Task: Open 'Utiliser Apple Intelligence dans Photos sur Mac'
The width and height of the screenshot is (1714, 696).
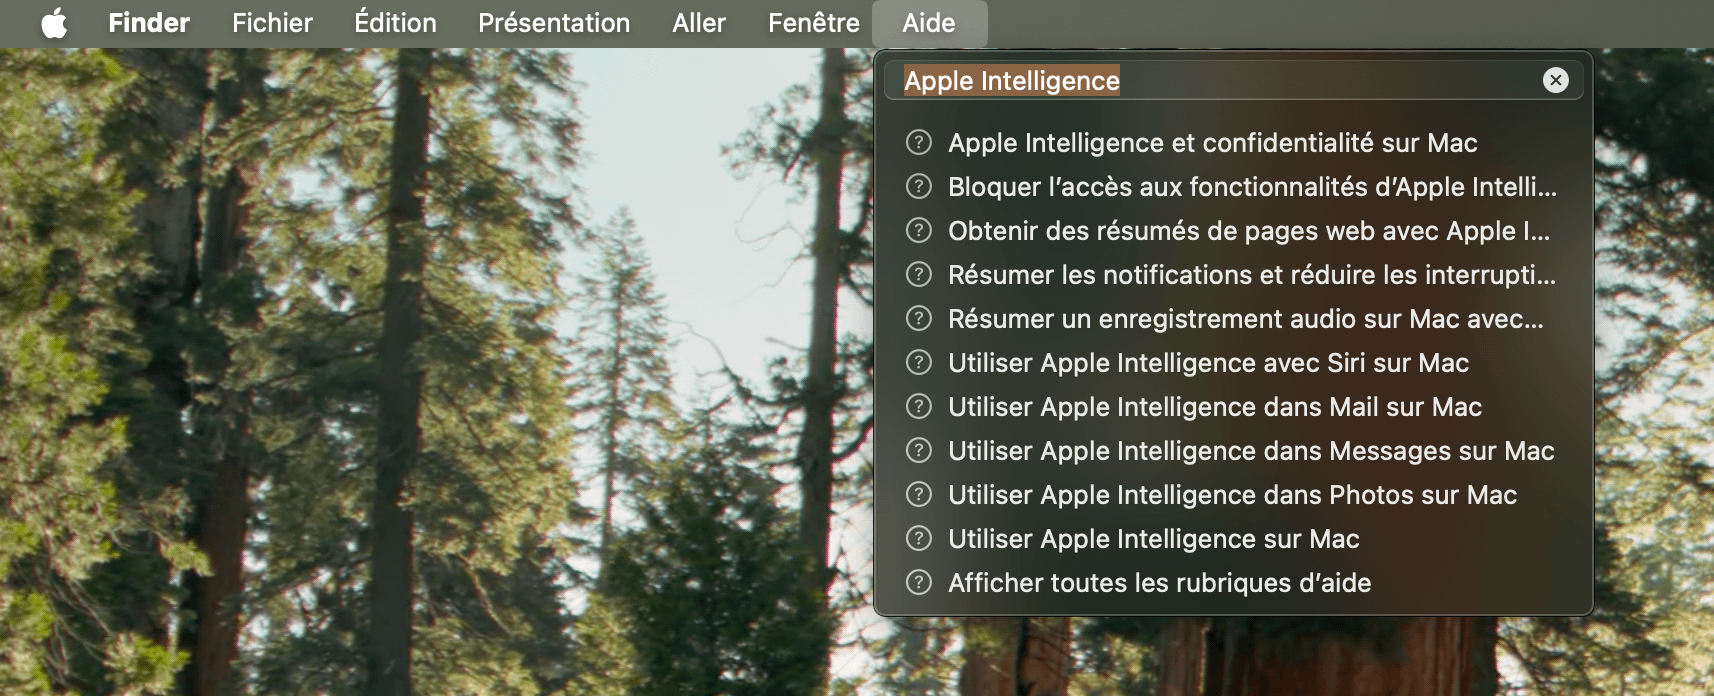Action: pyautogui.click(x=1232, y=495)
